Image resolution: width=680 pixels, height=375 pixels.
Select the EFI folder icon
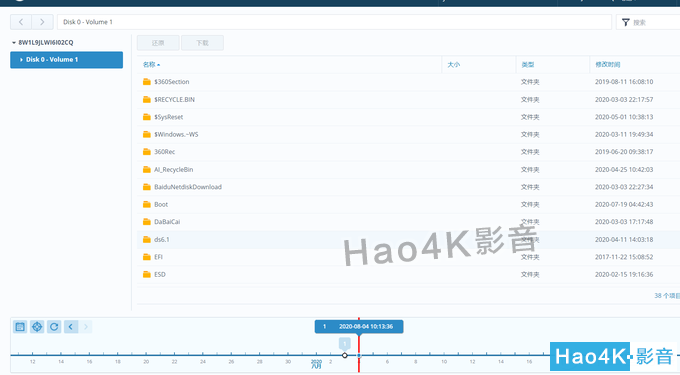pyautogui.click(x=147, y=257)
